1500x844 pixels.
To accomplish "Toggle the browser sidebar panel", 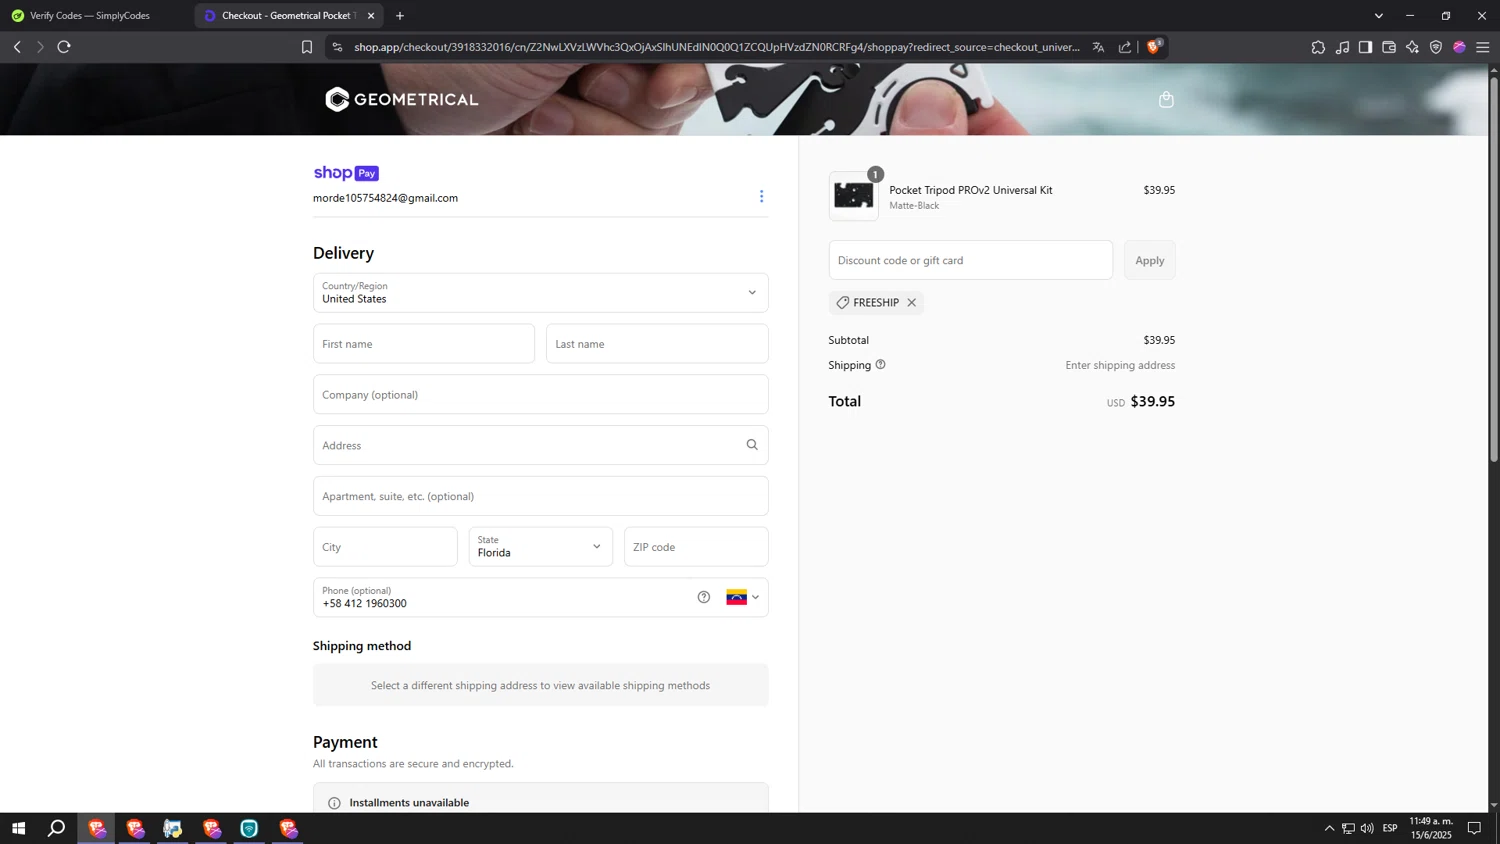I will pyautogui.click(x=1365, y=47).
